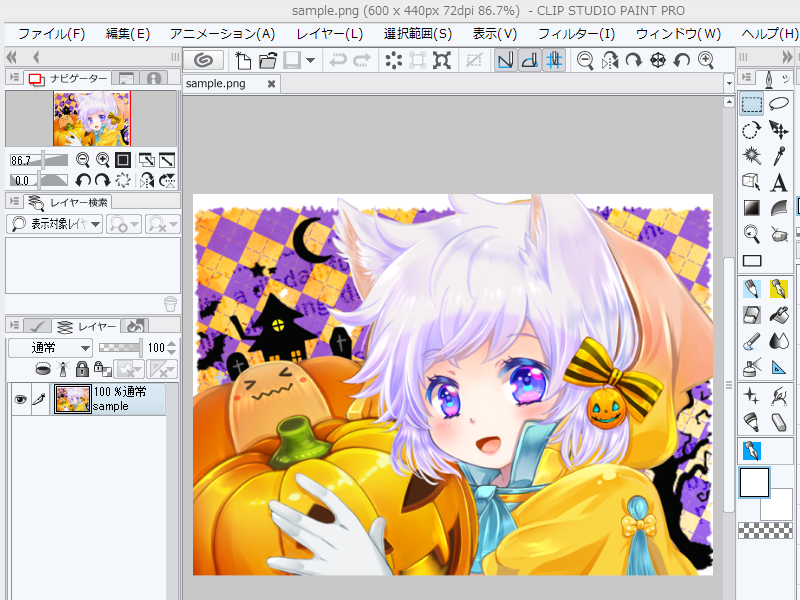The width and height of the screenshot is (800, 600).
Task: Select the Text tool (letter A)
Action: [x=779, y=182]
